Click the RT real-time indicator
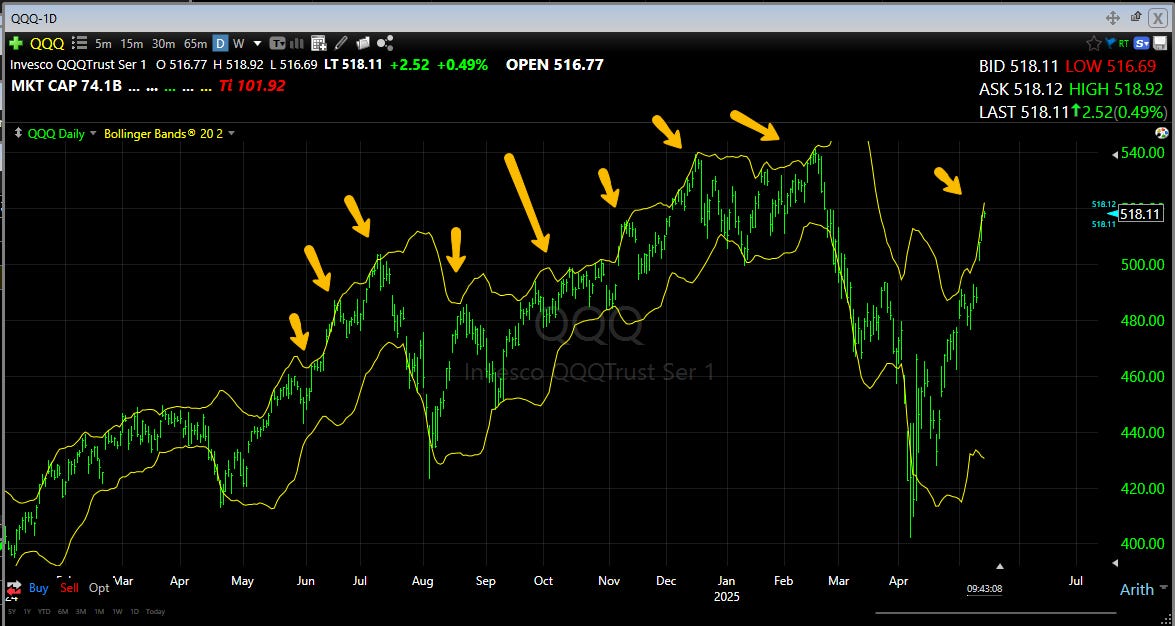This screenshot has height=626, width=1175. 1123,43
